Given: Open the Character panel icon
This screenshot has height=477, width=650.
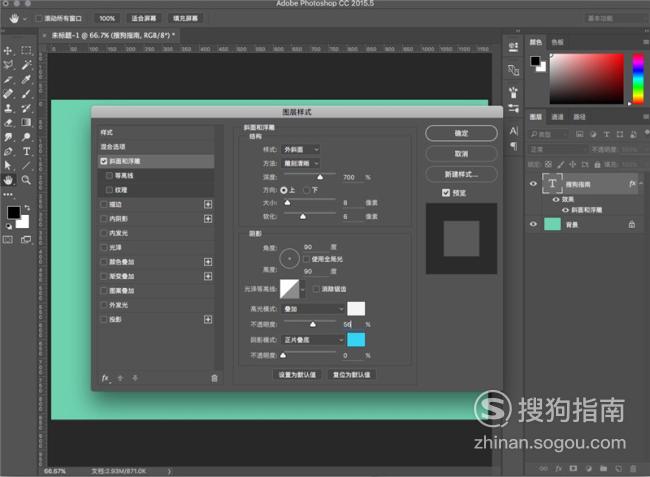Looking at the screenshot, I should tap(514, 131).
